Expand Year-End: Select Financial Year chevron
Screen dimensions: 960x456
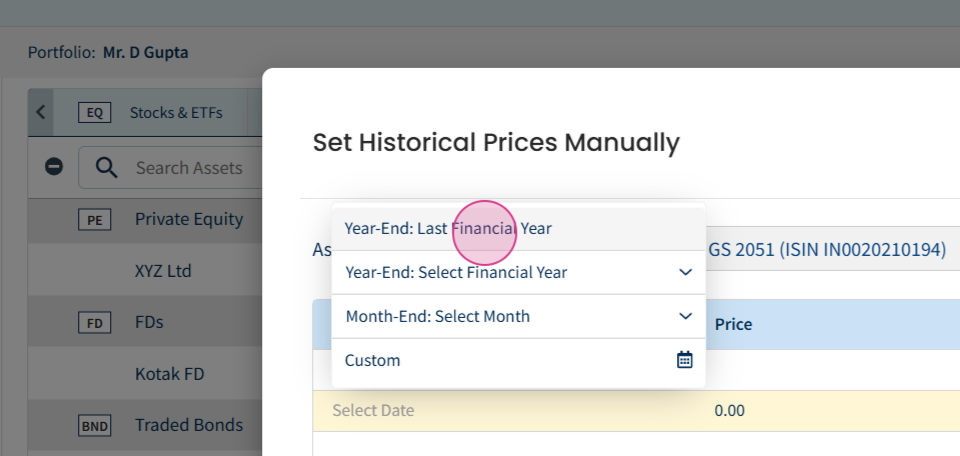pyautogui.click(x=685, y=272)
